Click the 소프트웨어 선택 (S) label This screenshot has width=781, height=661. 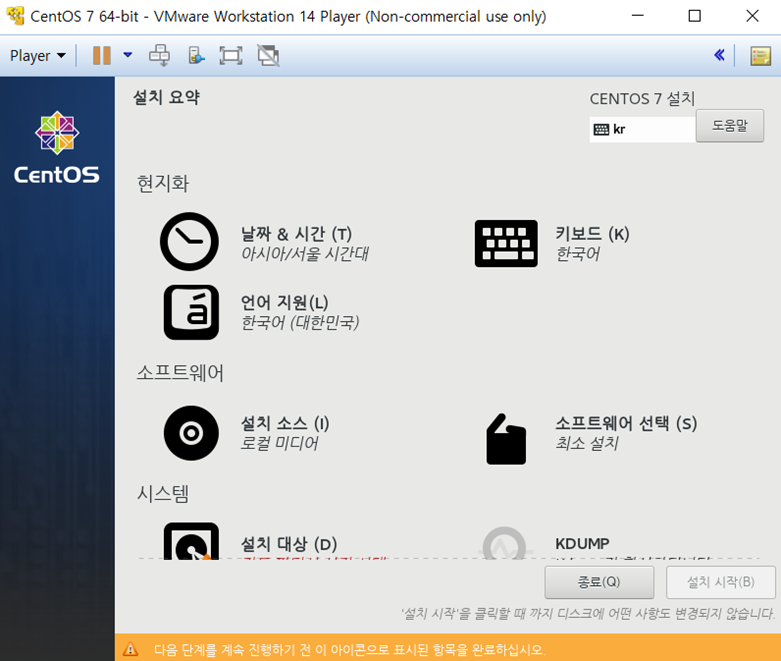[x=626, y=423]
